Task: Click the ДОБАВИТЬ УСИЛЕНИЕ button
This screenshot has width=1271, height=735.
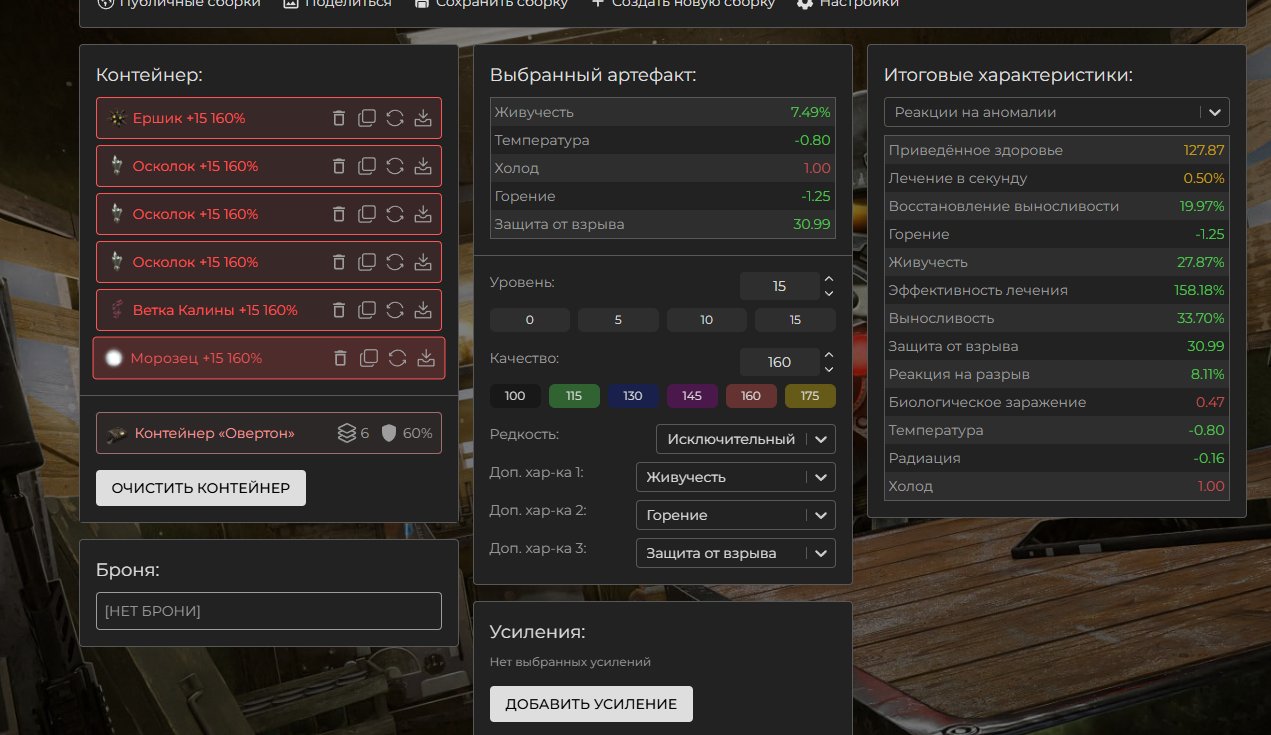Action: point(591,704)
